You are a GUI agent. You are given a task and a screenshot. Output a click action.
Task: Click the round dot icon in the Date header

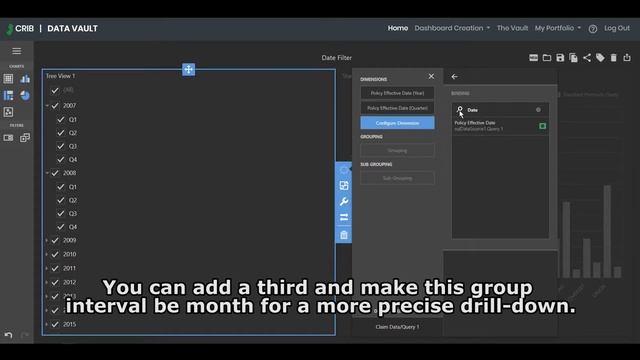coord(538,110)
